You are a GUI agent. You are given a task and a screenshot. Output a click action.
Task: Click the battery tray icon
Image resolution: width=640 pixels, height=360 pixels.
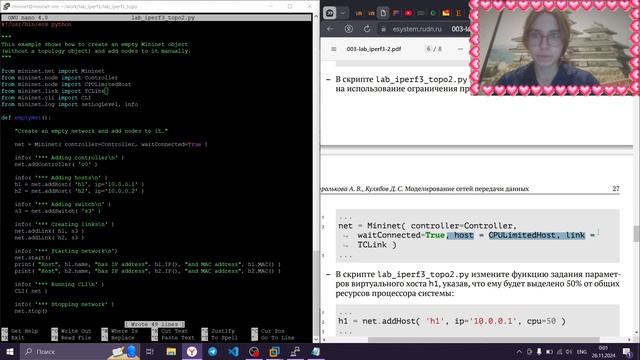(549, 352)
